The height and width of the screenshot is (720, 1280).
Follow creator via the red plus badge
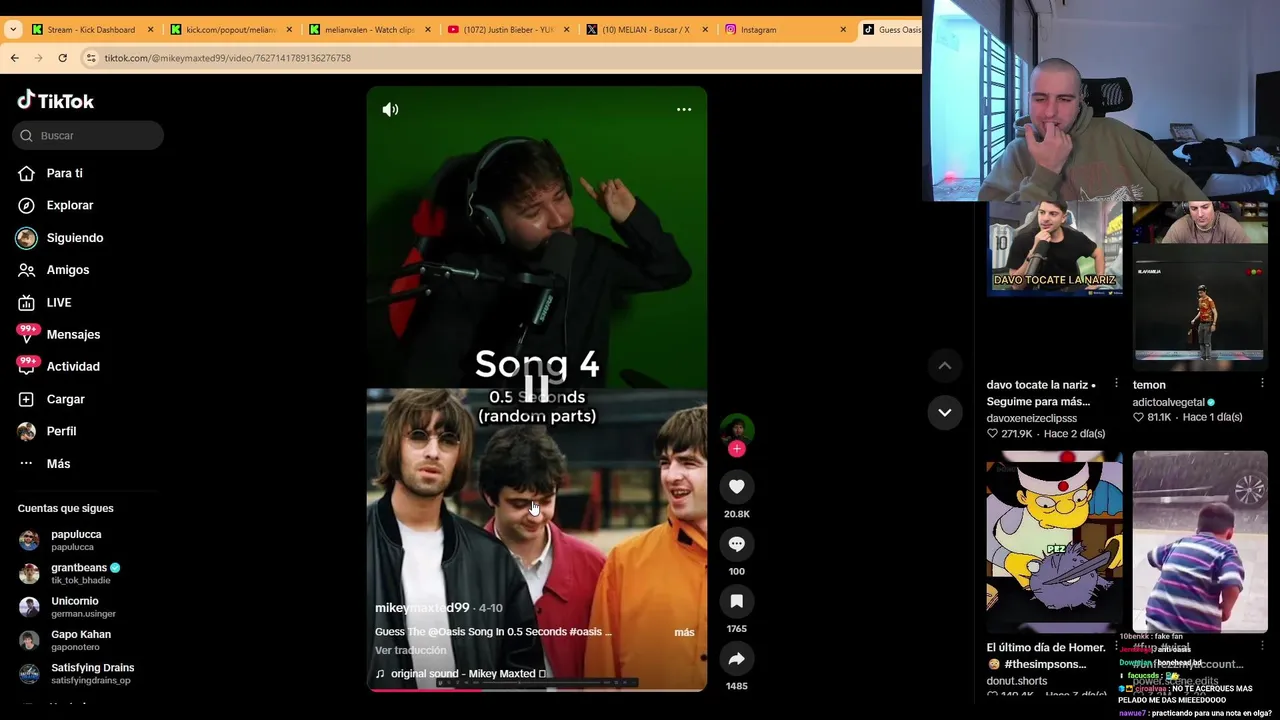click(x=737, y=449)
